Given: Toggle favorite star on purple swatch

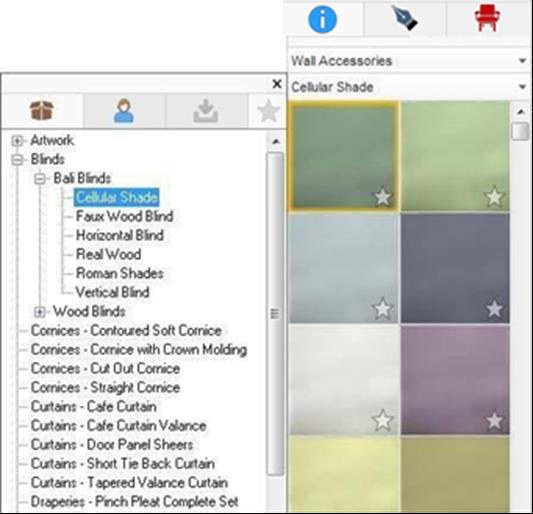Looking at the screenshot, I should point(494,421).
